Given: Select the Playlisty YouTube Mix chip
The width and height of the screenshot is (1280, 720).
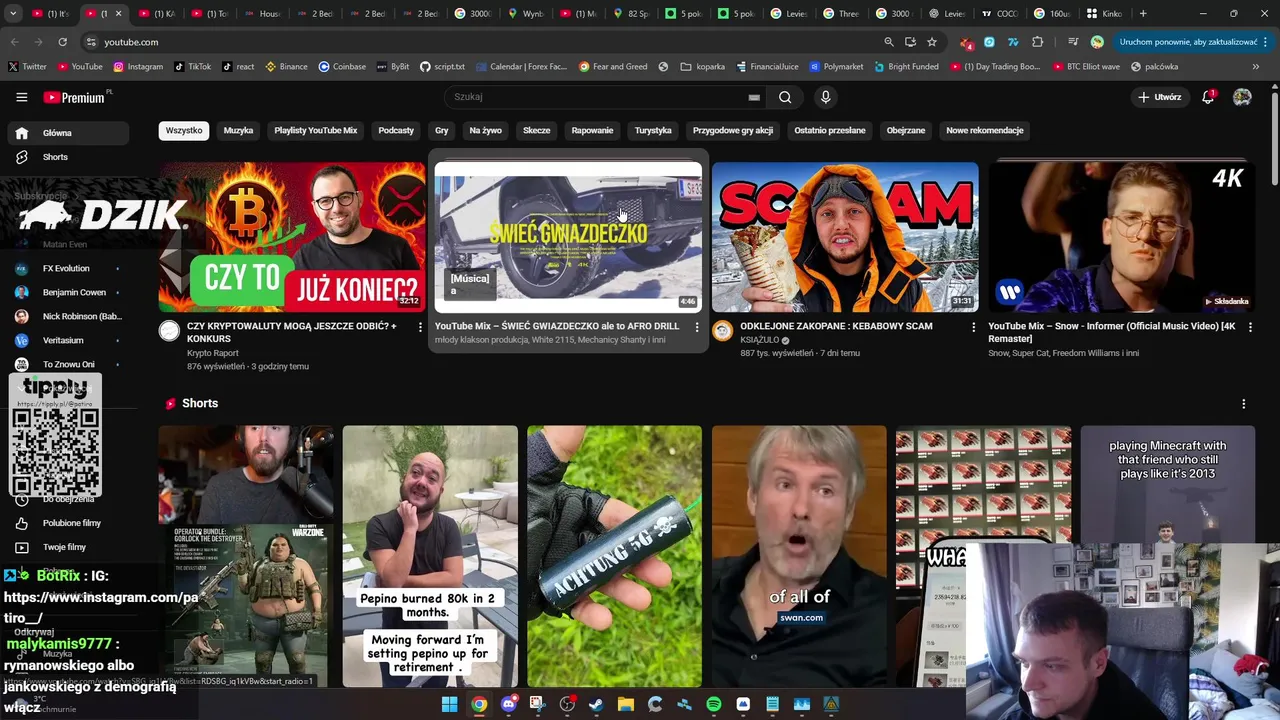Looking at the screenshot, I should click(316, 130).
